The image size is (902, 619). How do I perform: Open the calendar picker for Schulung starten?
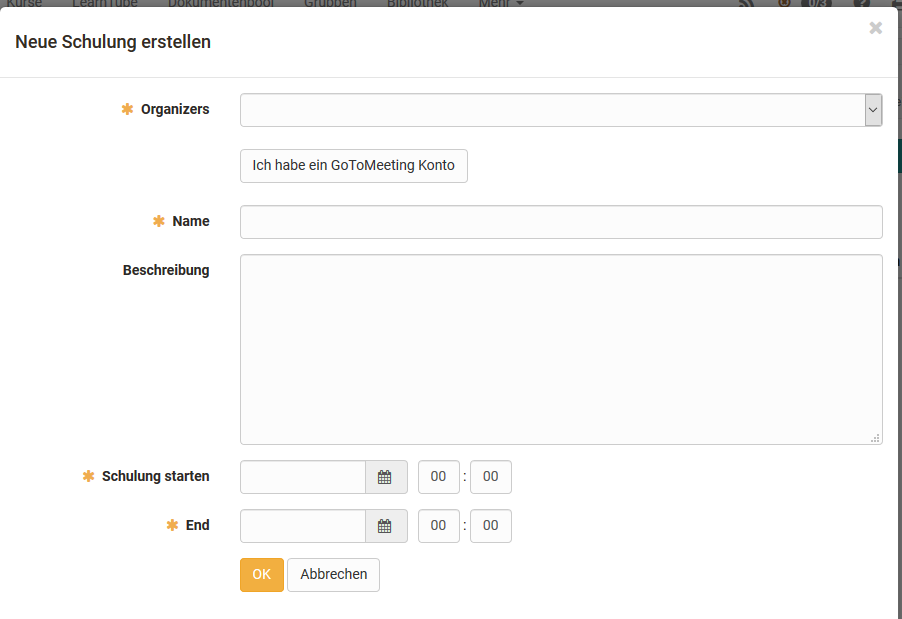(386, 477)
